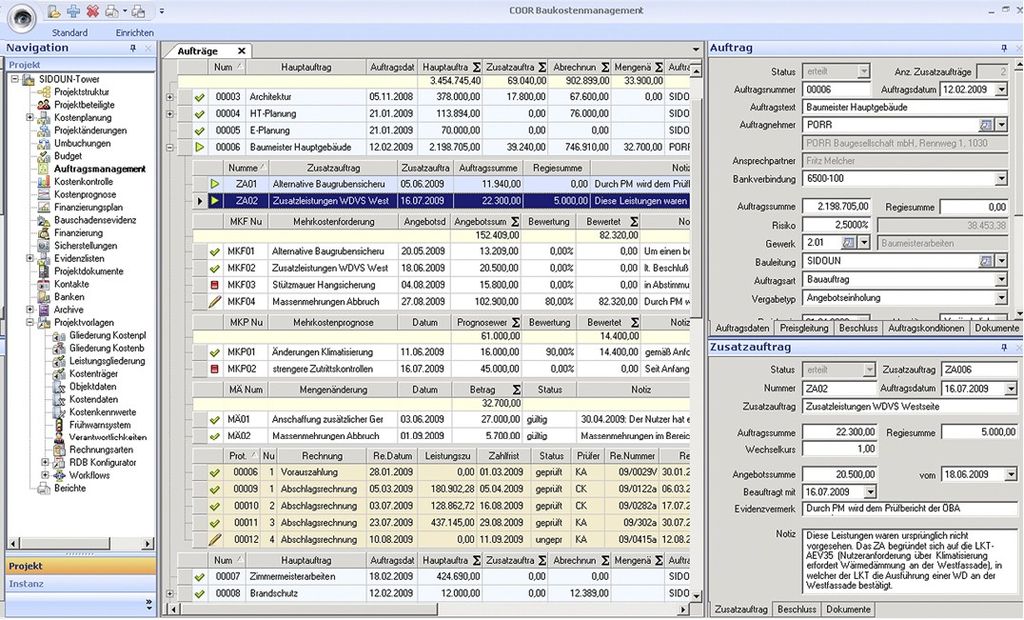Select Auftragsmanagement in the tree
Image resolution: width=1024 pixels, height=620 pixels.
tap(99, 169)
